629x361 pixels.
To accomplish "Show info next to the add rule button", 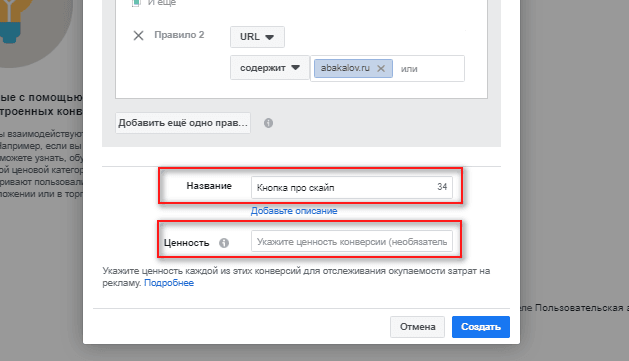I will pyautogui.click(x=268, y=123).
